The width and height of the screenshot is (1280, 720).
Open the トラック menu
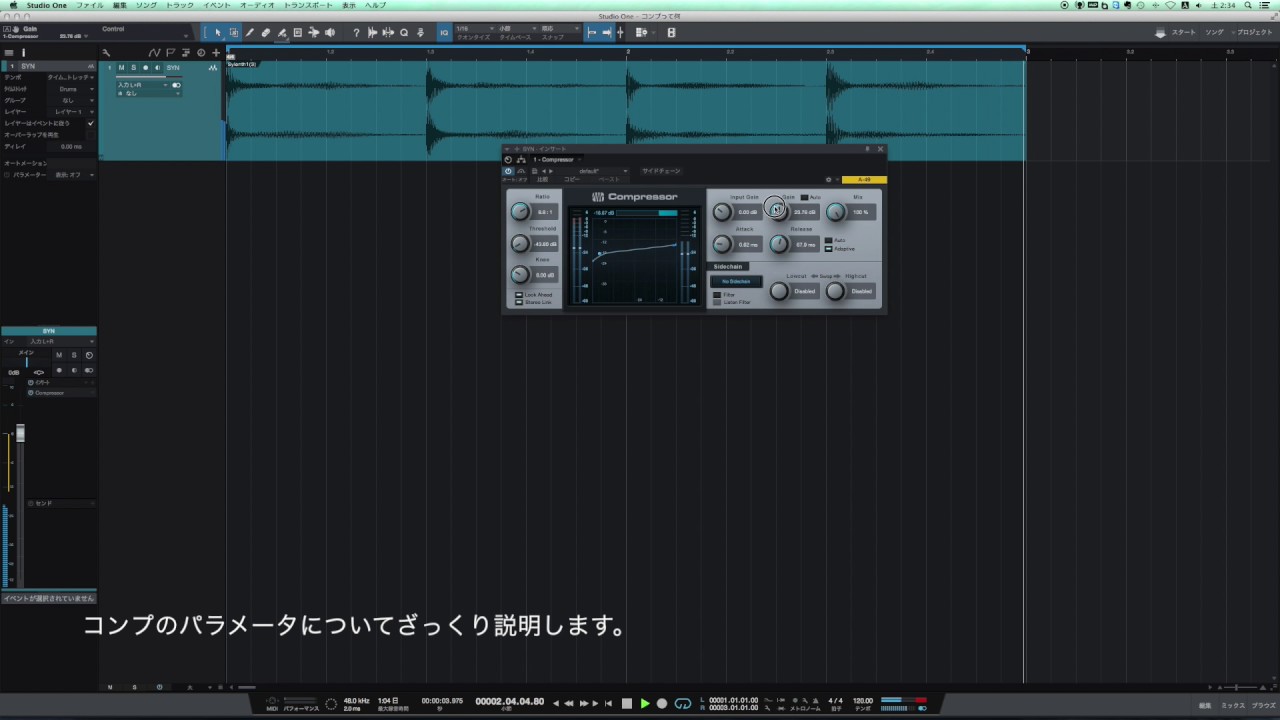pos(180,5)
